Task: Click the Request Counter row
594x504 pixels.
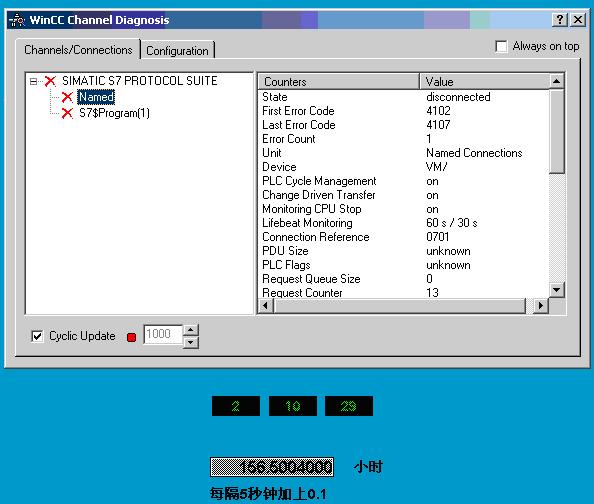Action: [403, 293]
